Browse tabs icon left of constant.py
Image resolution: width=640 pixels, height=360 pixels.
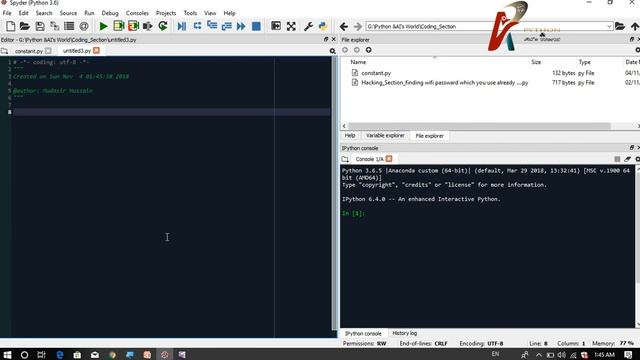tap(4, 51)
